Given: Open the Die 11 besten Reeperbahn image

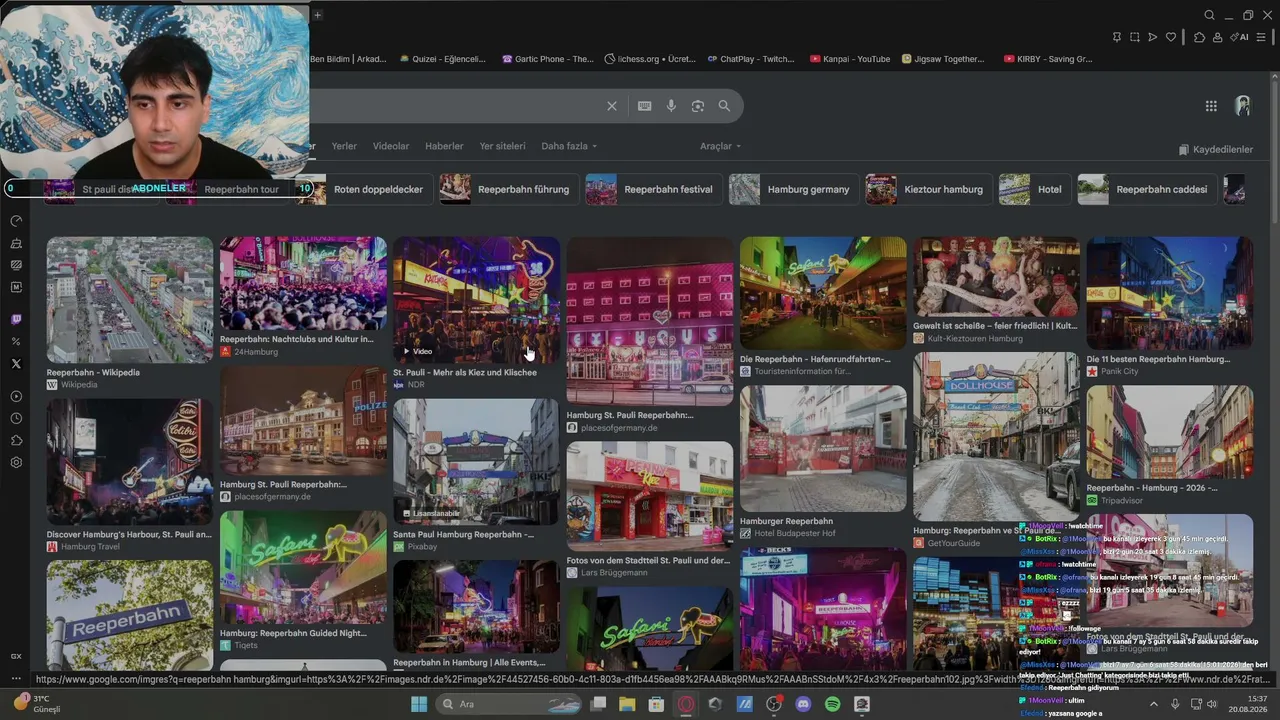Looking at the screenshot, I should 1169,293.
